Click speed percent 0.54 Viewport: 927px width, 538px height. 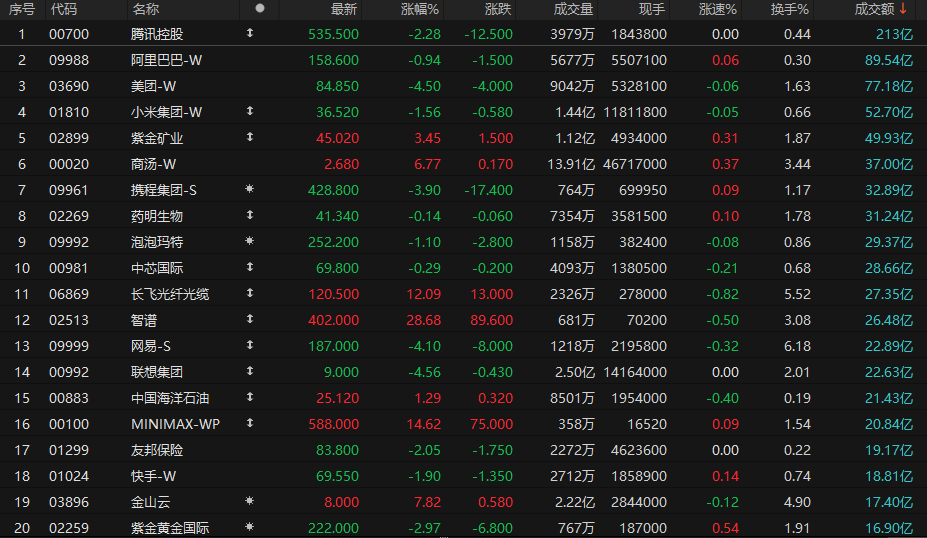click(725, 528)
